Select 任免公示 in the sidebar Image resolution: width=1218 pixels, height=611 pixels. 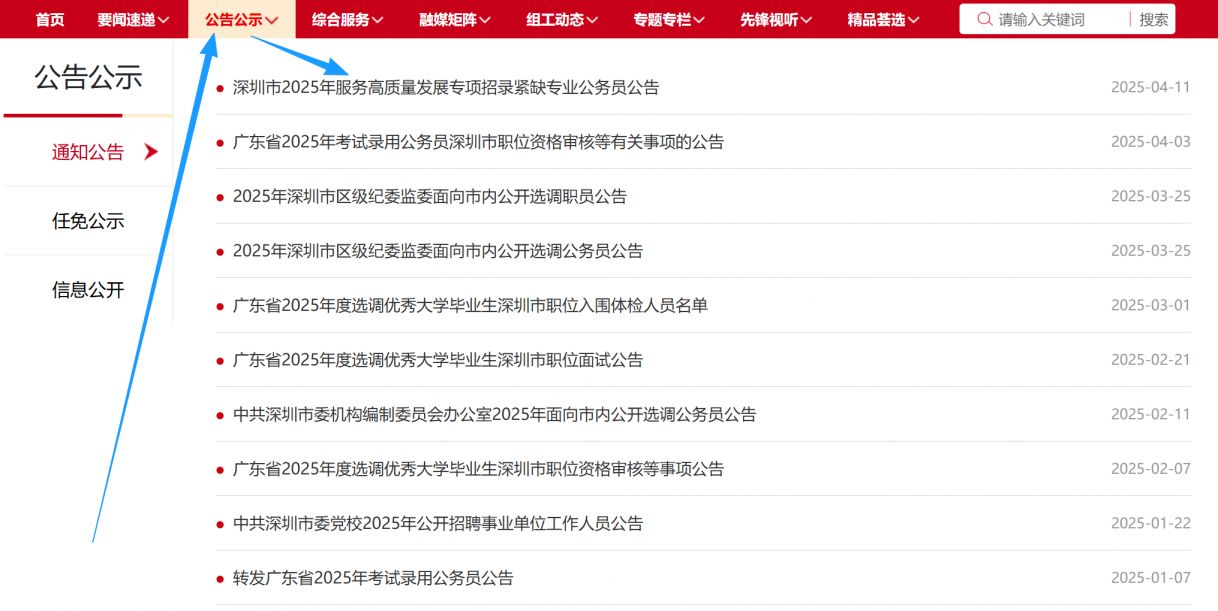click(88, 221)
